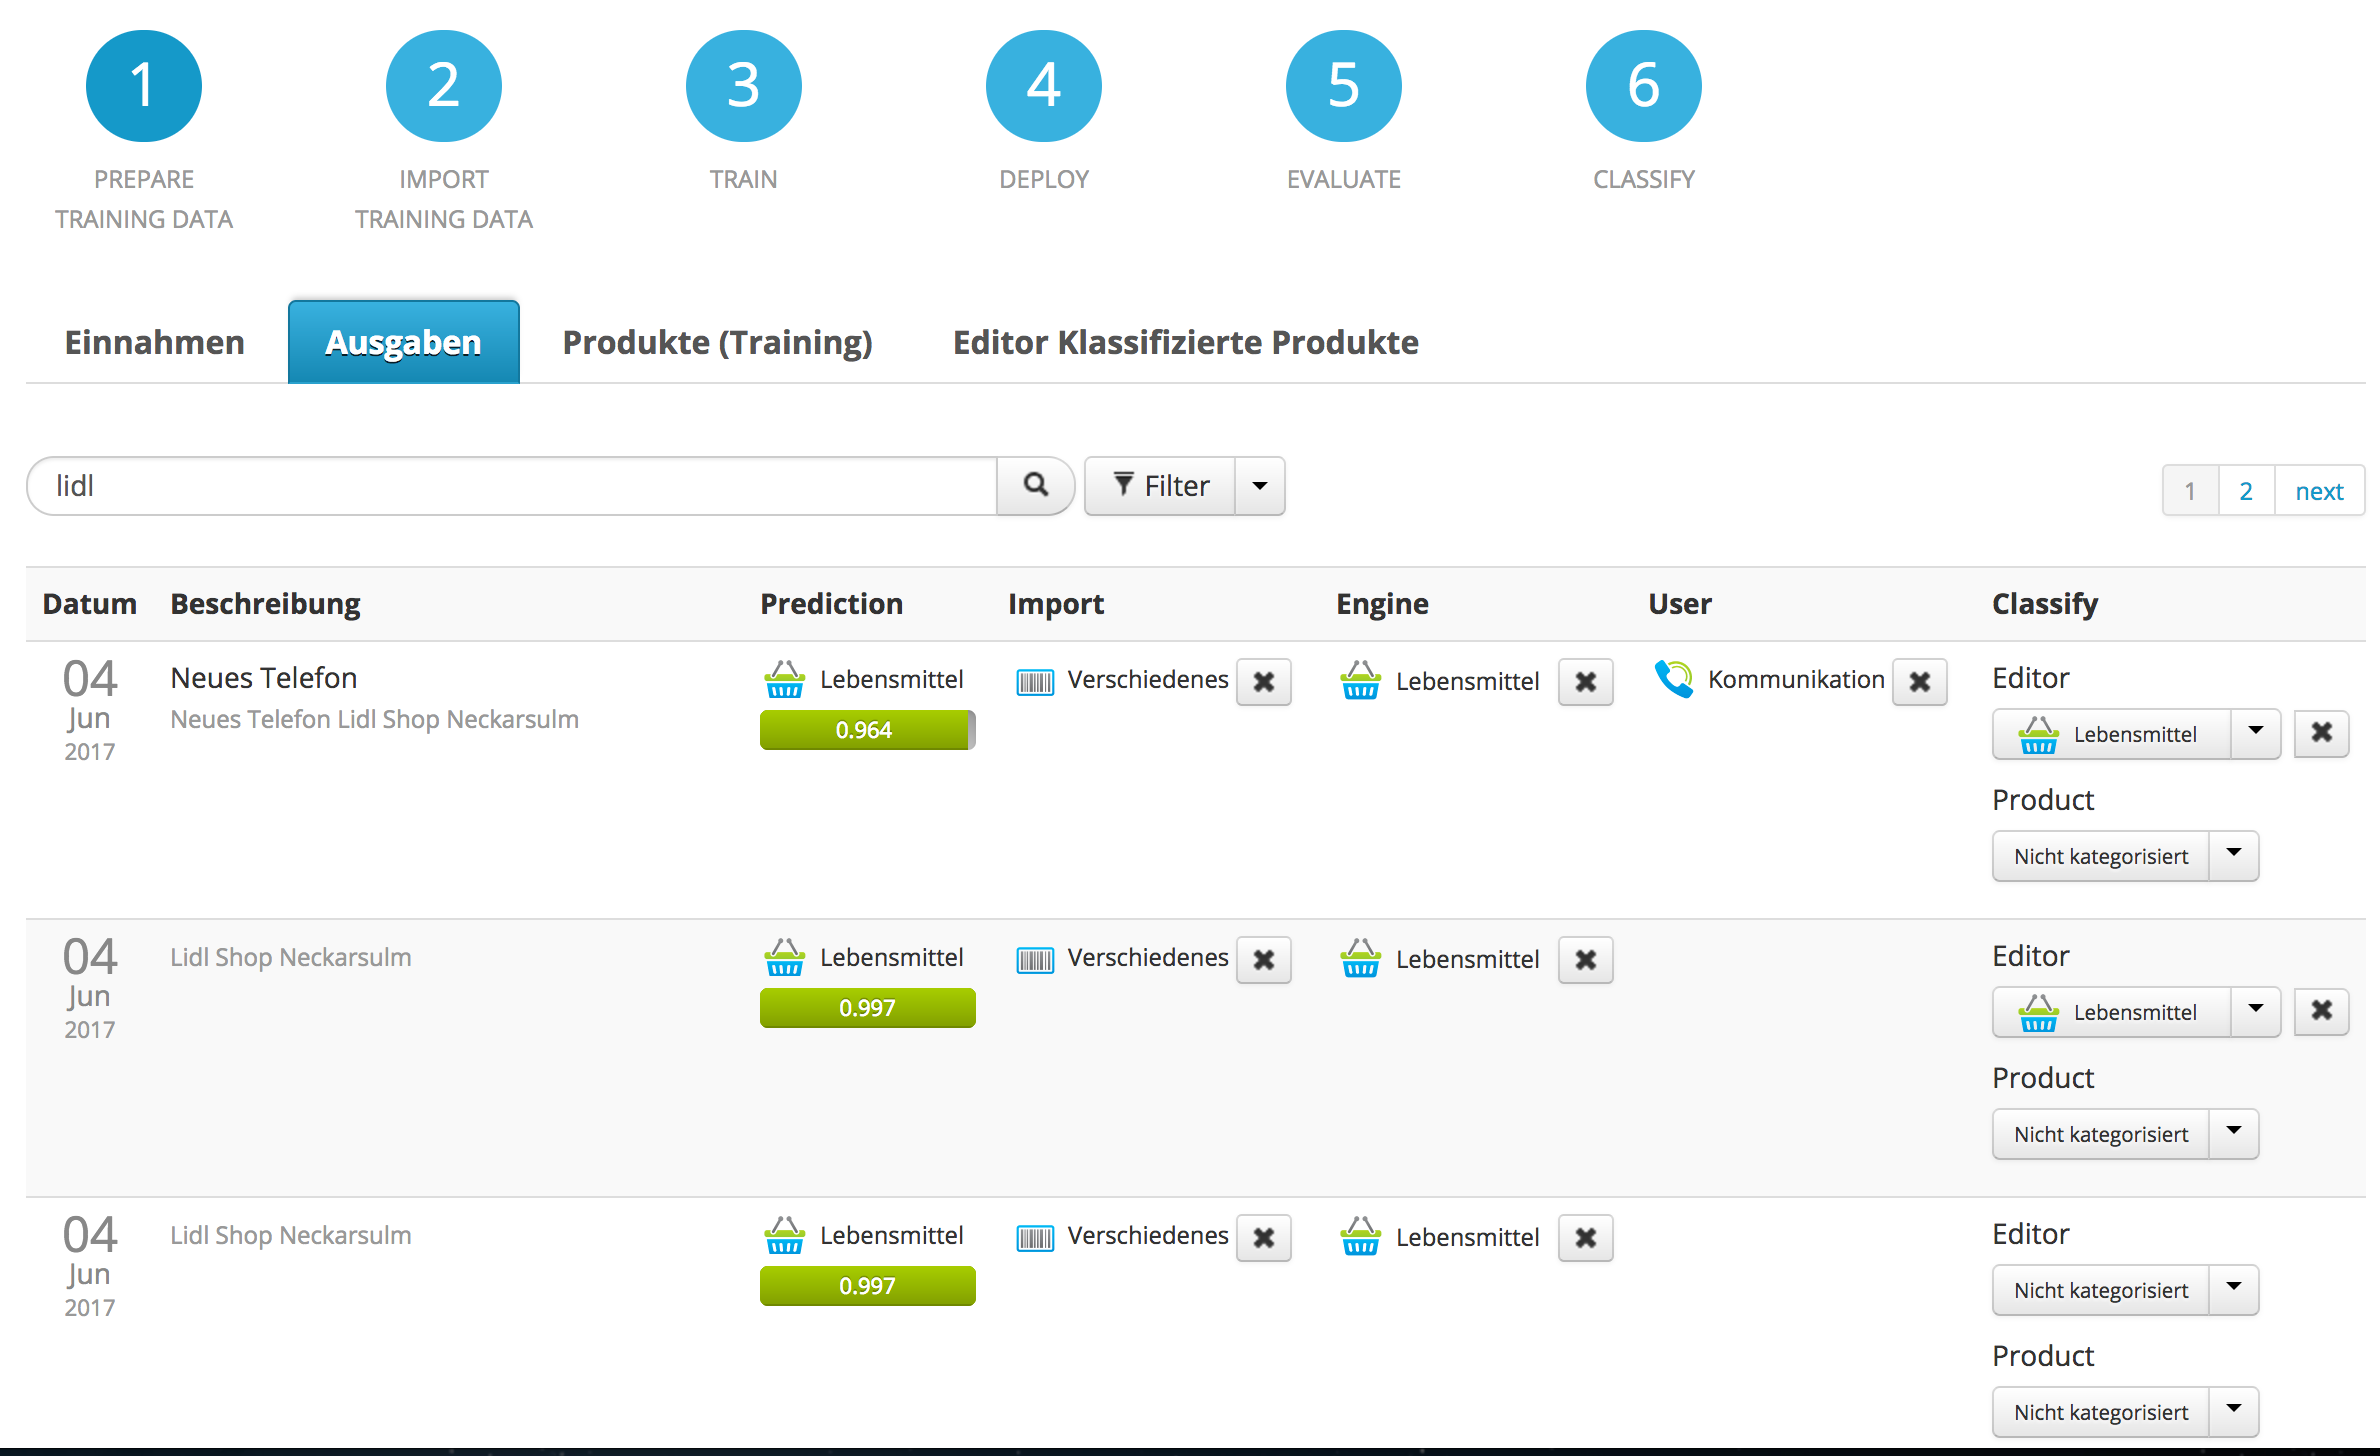Click the Beschreibung column header

pyautogui.click(x=265, y=604)
